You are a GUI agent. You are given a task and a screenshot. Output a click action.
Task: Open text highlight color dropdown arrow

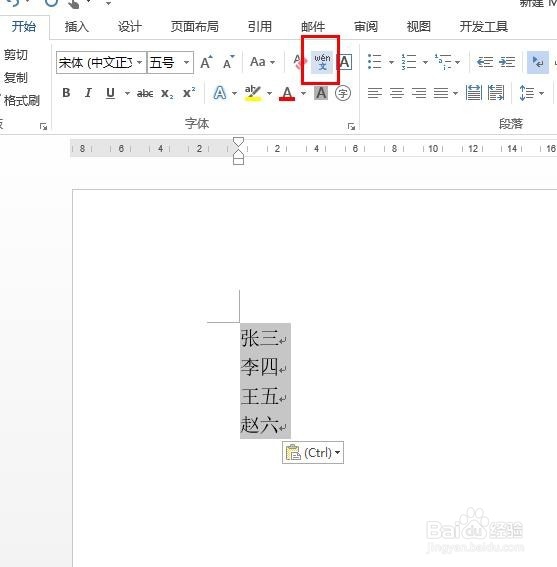point(269,93)
